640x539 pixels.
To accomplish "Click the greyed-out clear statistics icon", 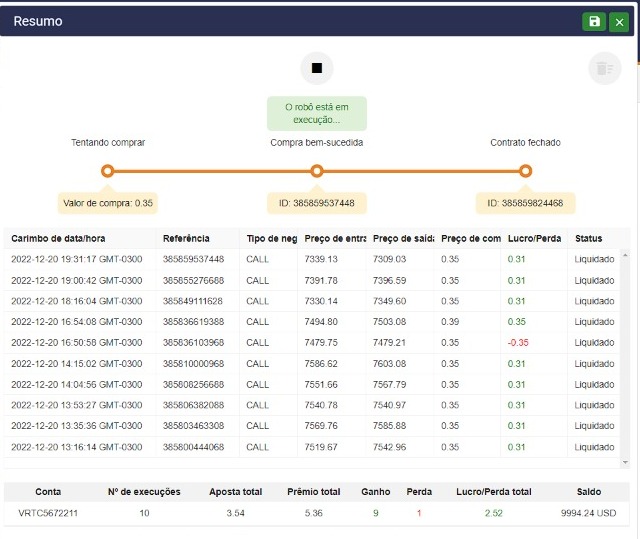I will click(x=604, y=68).
